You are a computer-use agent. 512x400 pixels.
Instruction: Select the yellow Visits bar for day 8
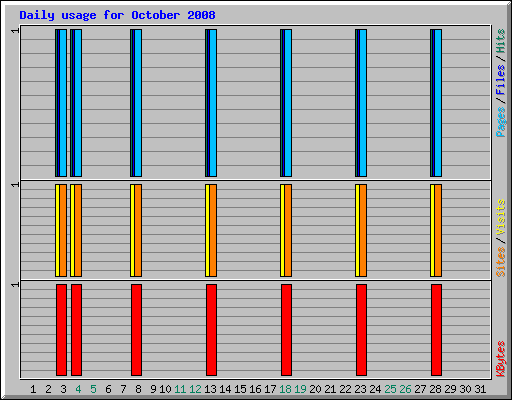pos(132,230)
